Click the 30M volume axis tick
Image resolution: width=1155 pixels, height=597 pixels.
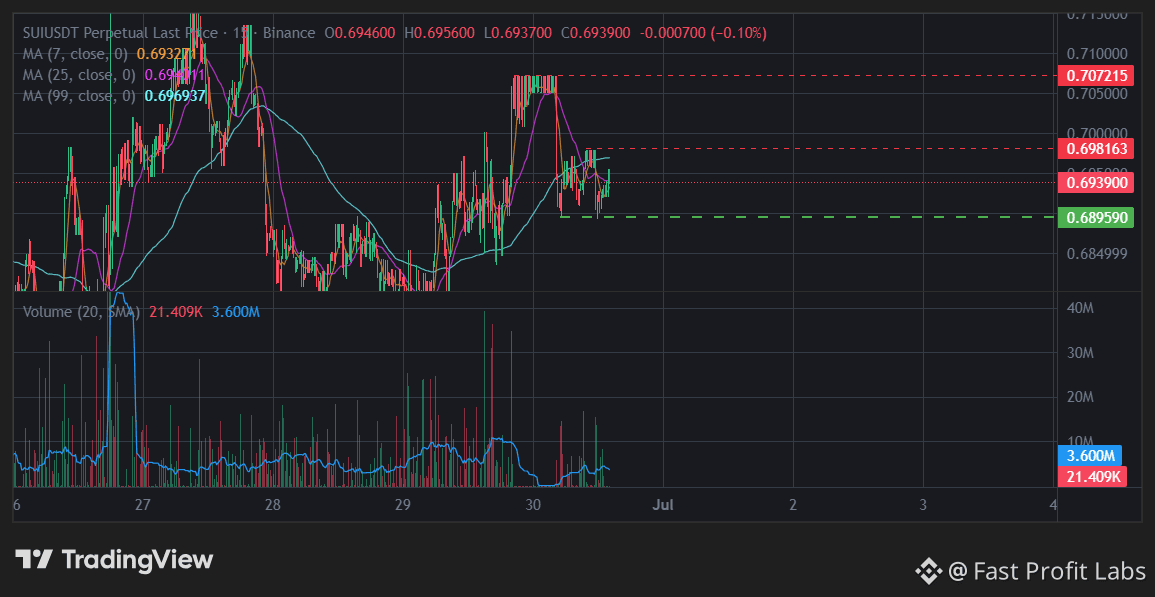click(1080, 353)
